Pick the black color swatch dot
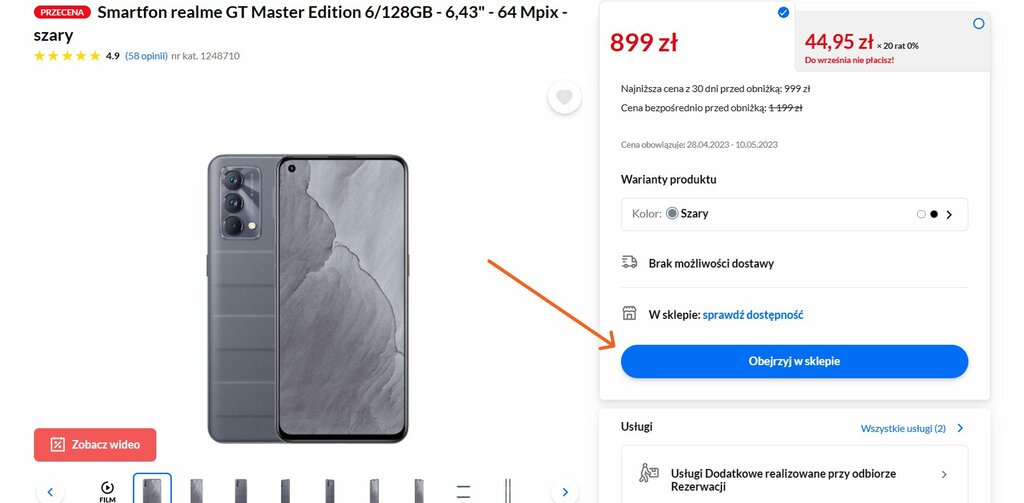Viewport: 1024px width, 503px height. click(934, 214)
